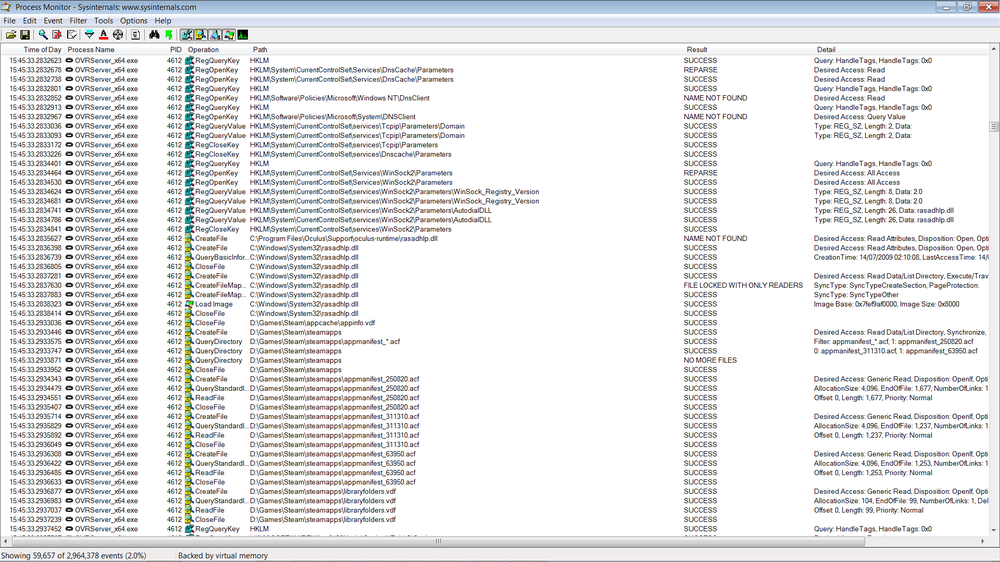Viewport: 1000px width, 562px height.
Task: Open the Filter menu
Action: [78, 20]
